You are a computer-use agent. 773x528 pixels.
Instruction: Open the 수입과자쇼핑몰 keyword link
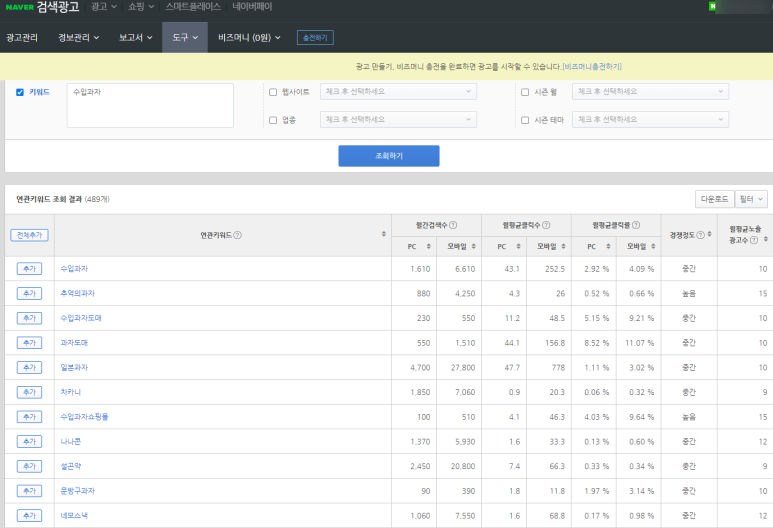point(84,417)
